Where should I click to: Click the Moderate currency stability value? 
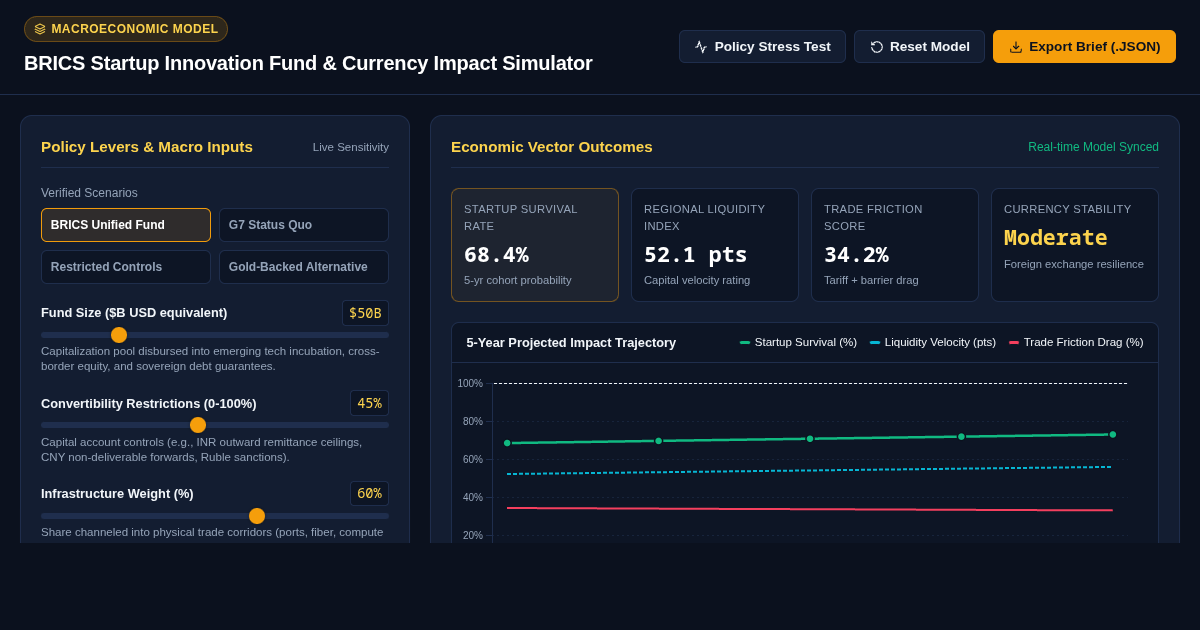click(x=1056, y=238)
